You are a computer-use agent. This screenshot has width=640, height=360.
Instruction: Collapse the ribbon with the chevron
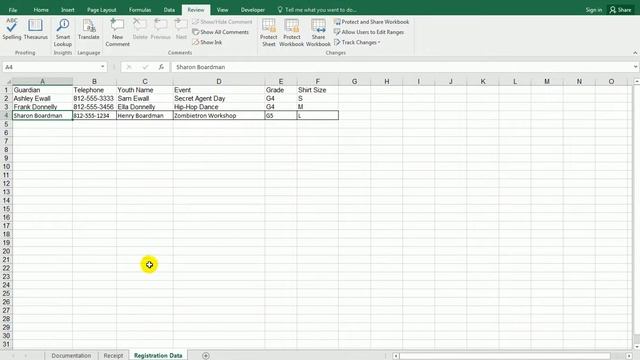[x=635, y=53]
